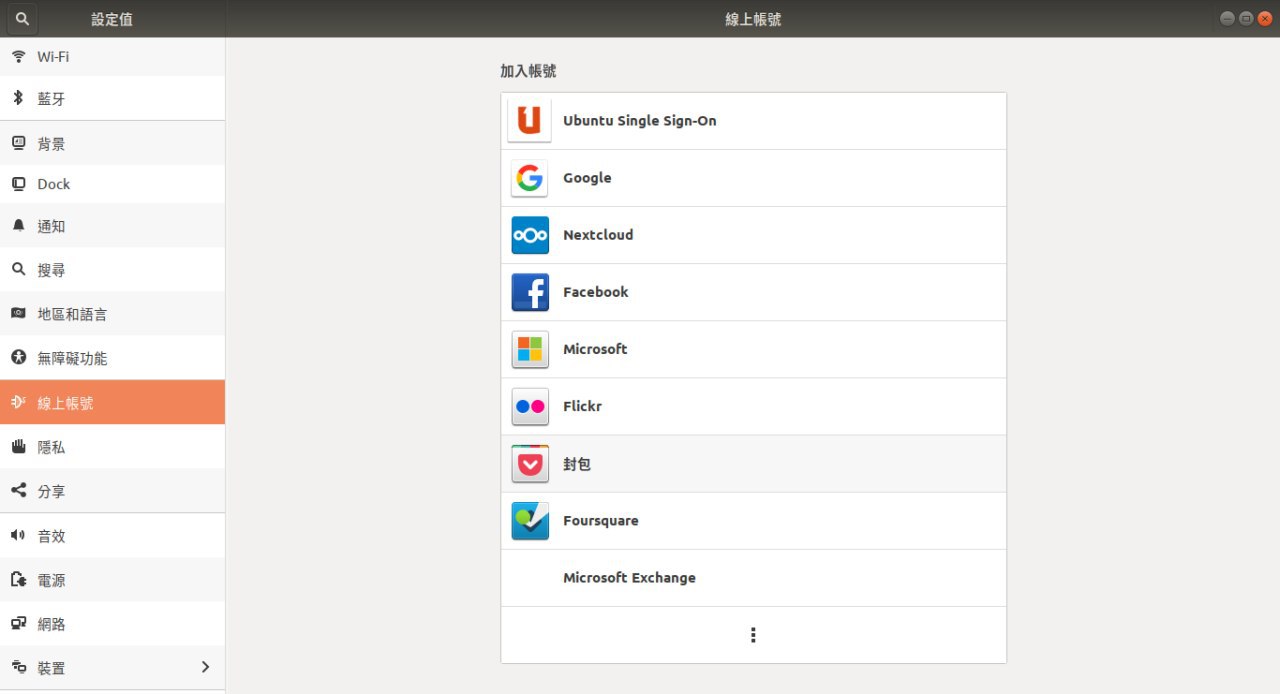Minimize the settings window
1280x694 pixels.
(x=1227, y=18)
